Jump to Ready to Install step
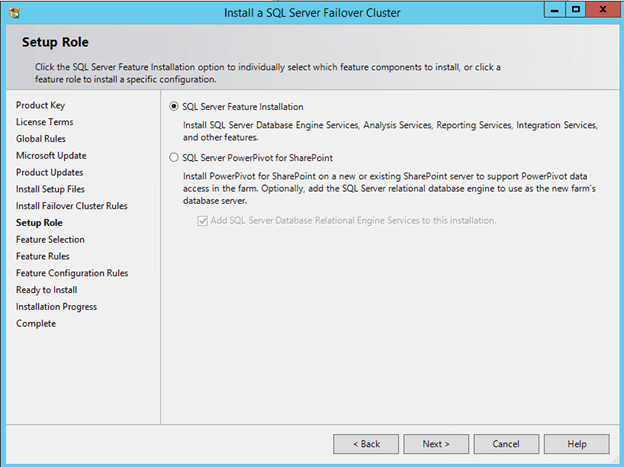Image resolution: width=624 pixels, height=467 pixels. click(x=47, y=290)
